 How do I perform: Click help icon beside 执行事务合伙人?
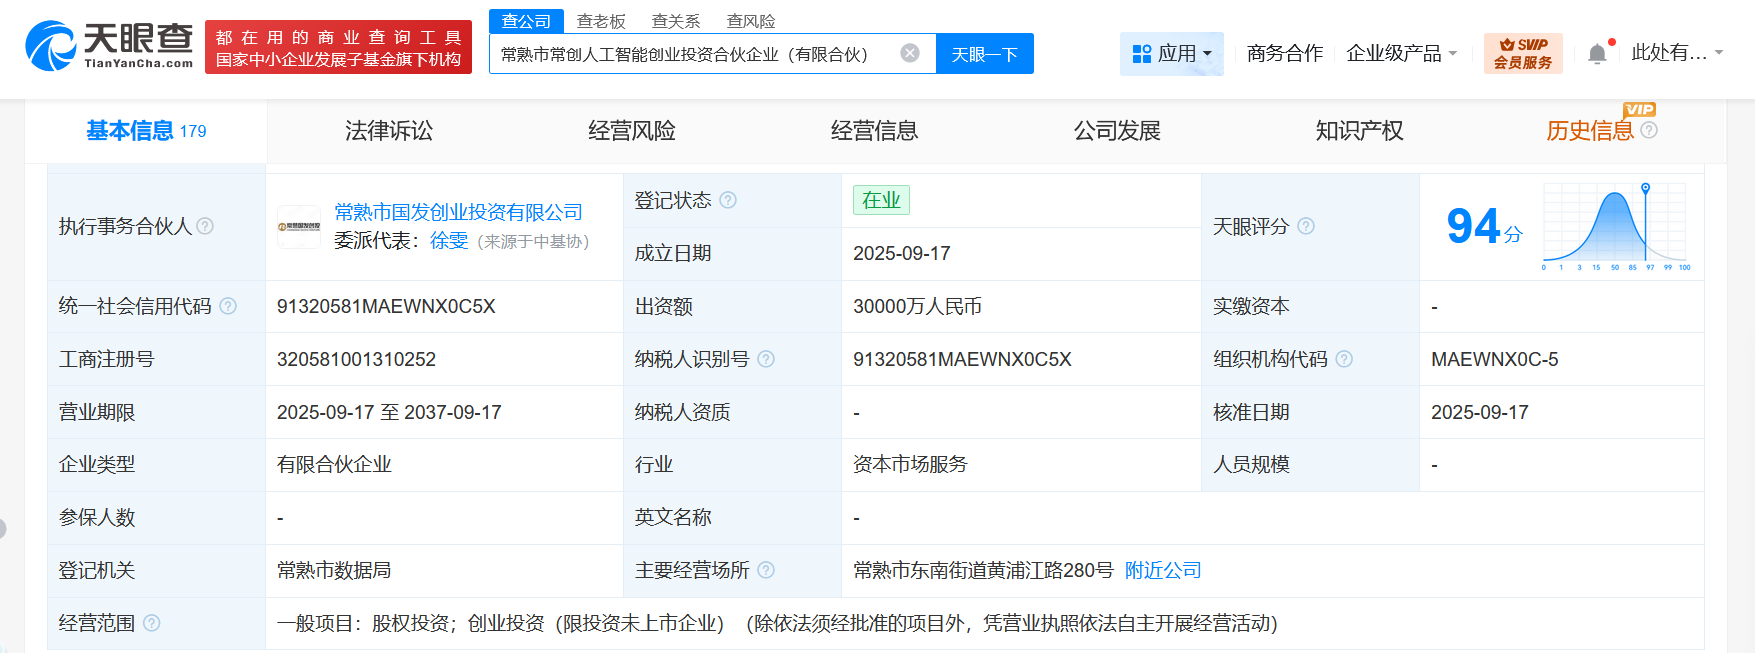click(x=205, y=226)
